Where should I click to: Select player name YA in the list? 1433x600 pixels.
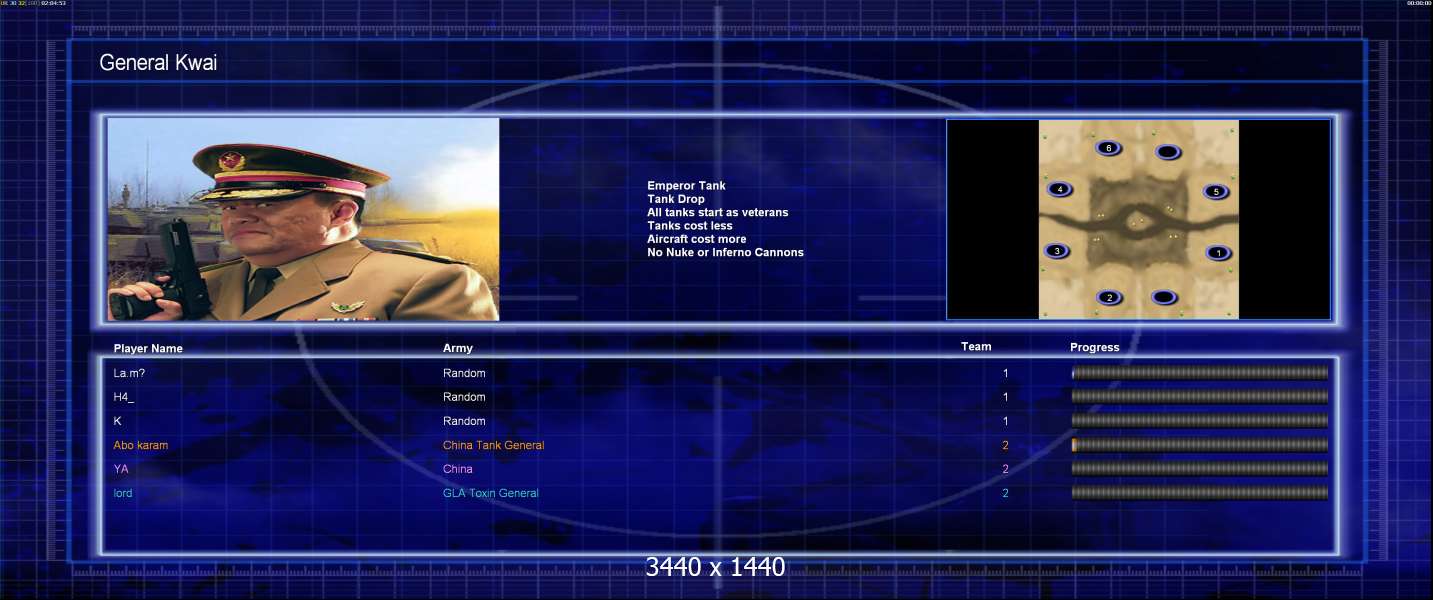click(121, 469)
